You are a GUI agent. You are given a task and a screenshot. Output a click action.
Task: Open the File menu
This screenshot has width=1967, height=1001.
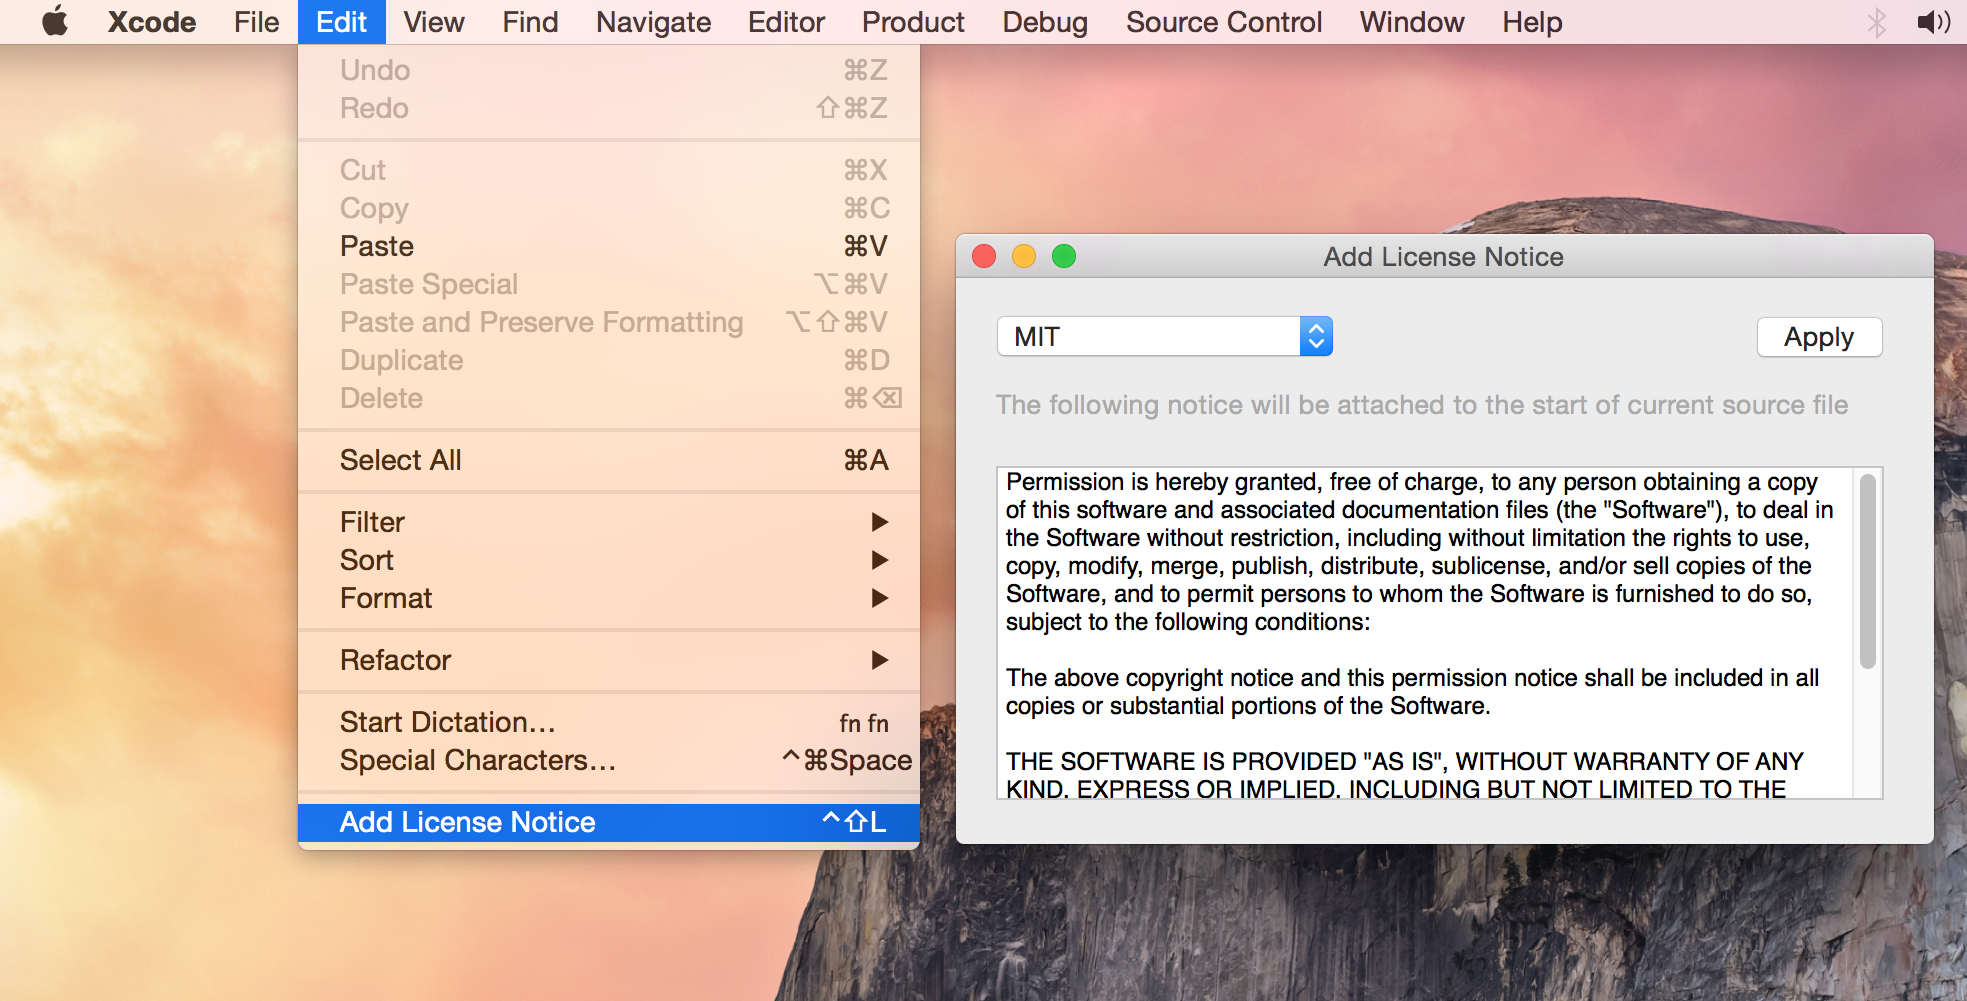click(256, 22)
